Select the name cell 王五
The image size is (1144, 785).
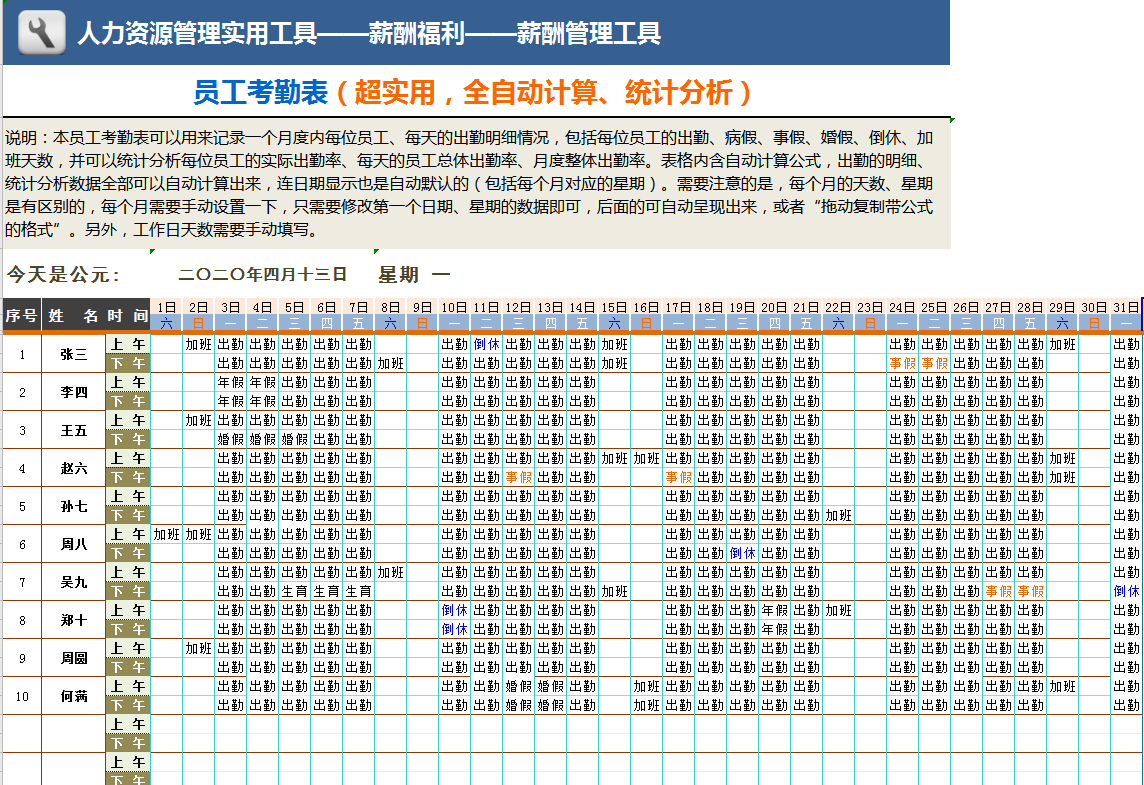click(73, 430)
